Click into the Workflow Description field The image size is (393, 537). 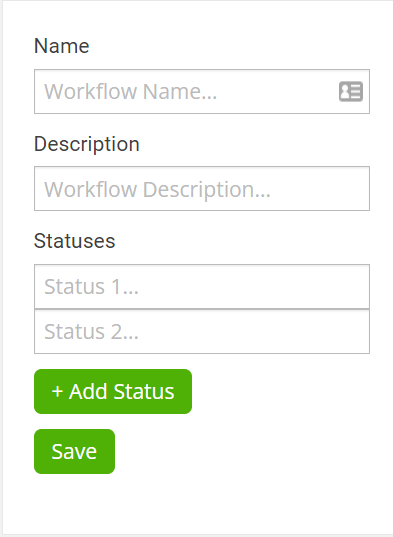202,189
